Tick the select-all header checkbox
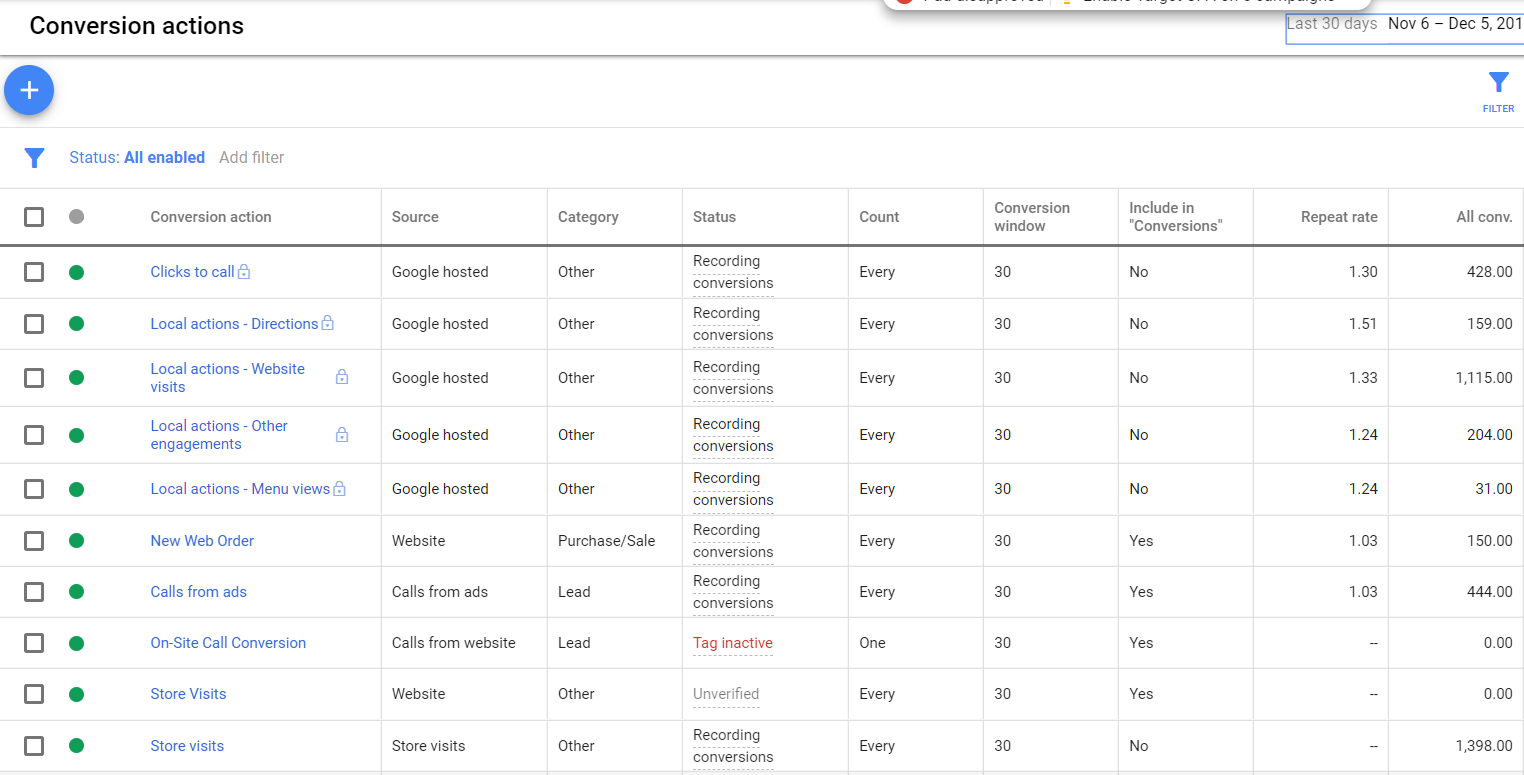The height and width of the screenshot is (775, 1524). point(34,217)
